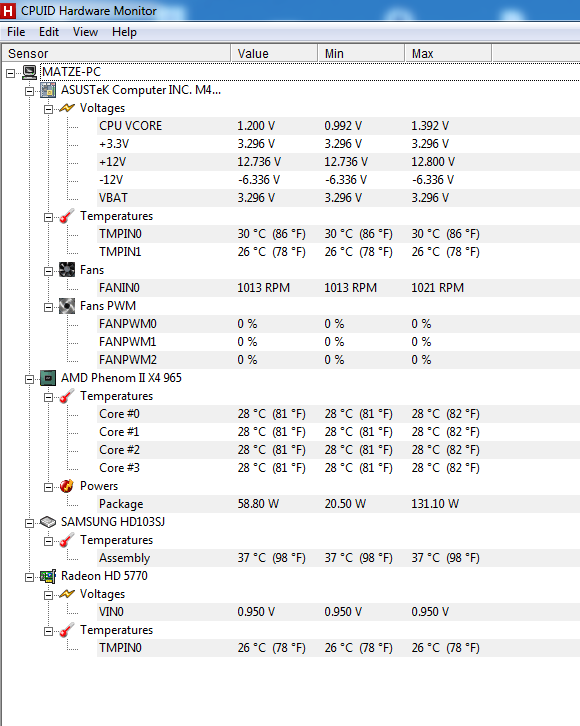Click the motherboard Voltages lightning icon
The width and height of the screenshot is (580, 726).
(67, 108)
